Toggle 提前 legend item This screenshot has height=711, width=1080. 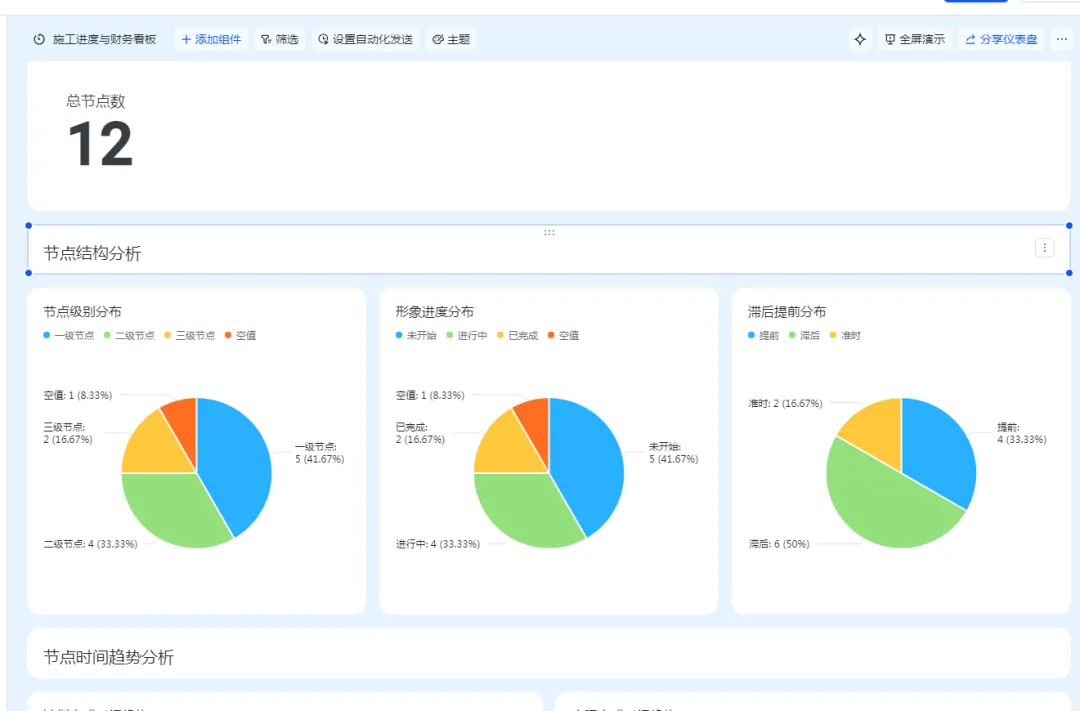(x=764, y=336)
